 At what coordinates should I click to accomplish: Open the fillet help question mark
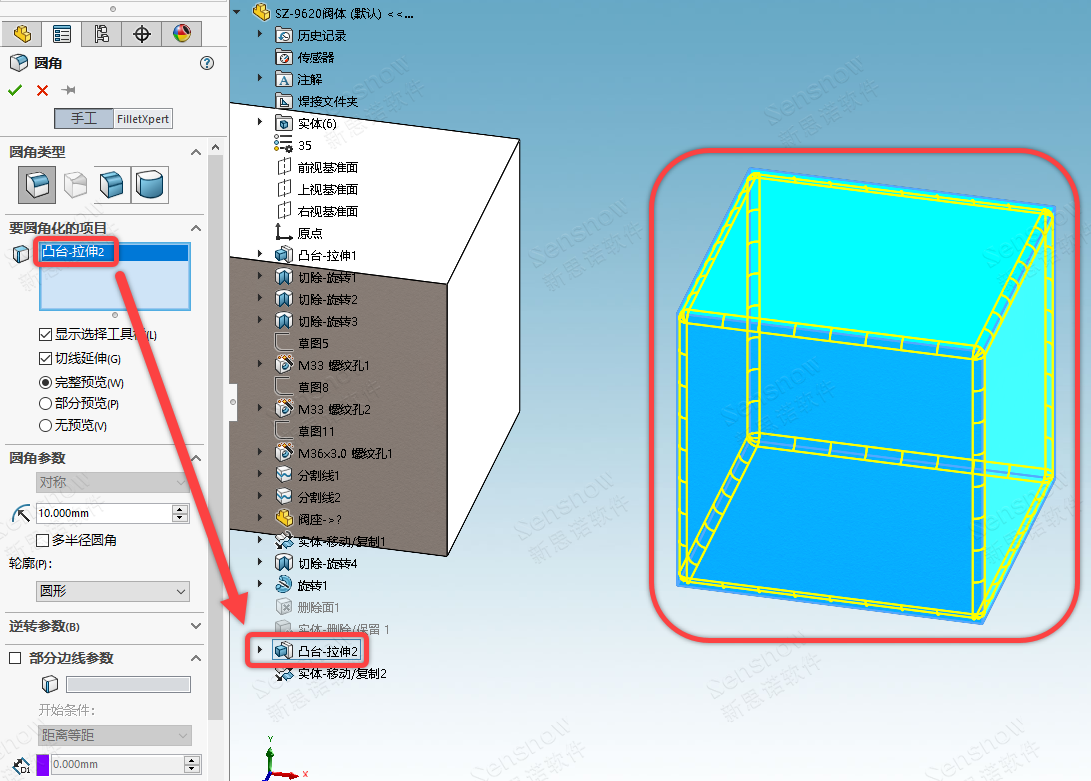pos(207,63)
